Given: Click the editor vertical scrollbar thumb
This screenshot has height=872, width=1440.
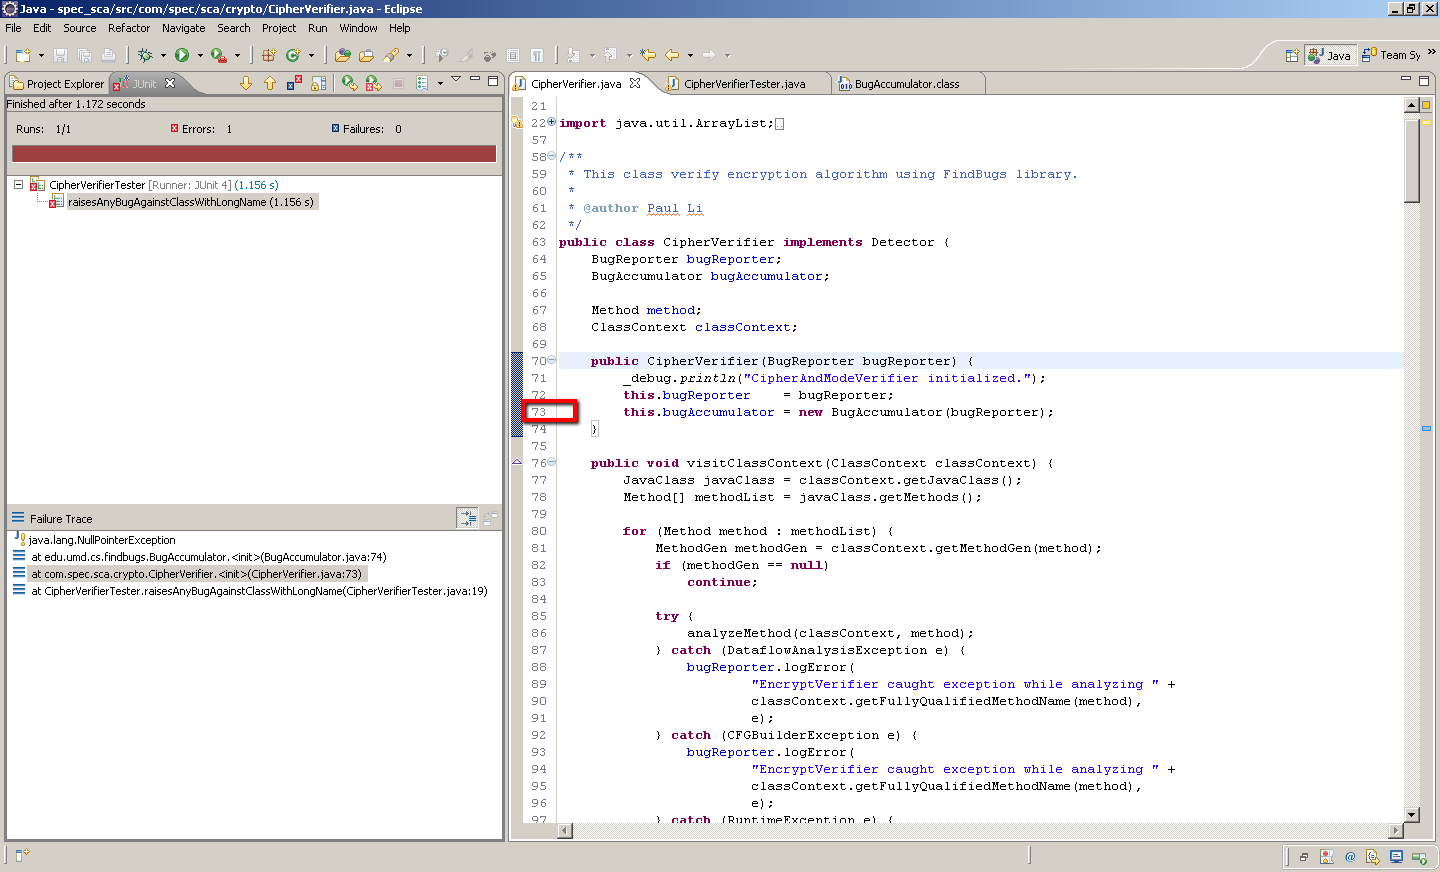Looking at the screenshot, I should pyautogui.click(x=1412, y=160).
